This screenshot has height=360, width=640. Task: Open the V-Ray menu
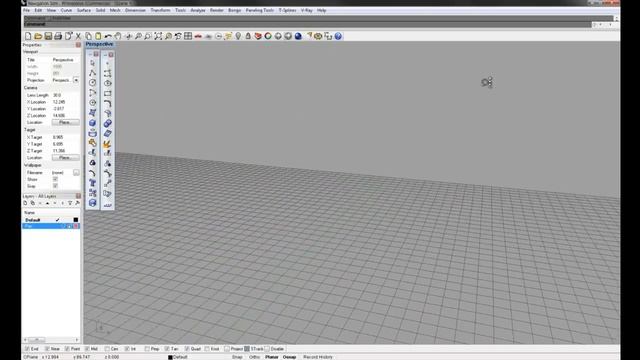(x=307, y=10)
